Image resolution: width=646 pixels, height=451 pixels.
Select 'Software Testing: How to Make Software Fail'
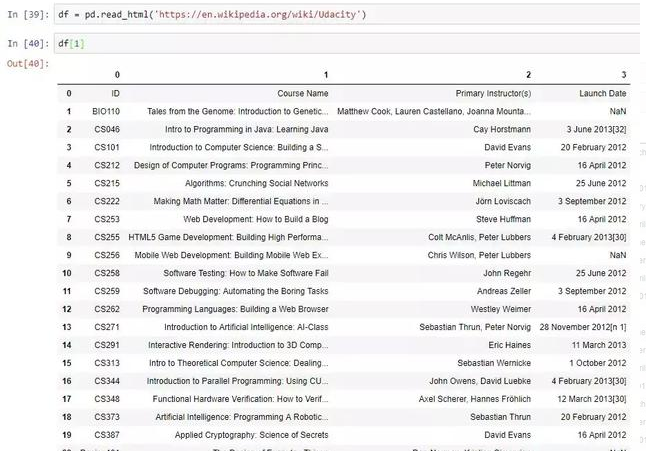246,273
